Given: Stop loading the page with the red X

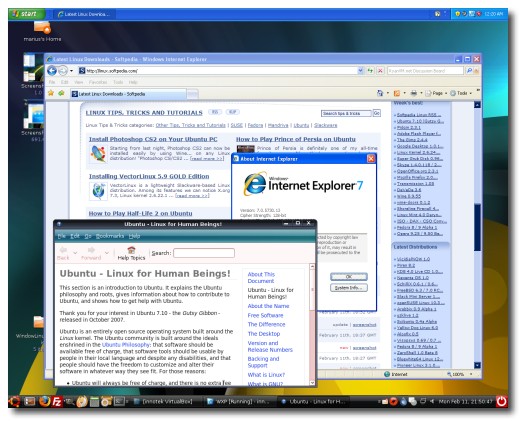Looking at the screenshot, I should click(380, 71).
